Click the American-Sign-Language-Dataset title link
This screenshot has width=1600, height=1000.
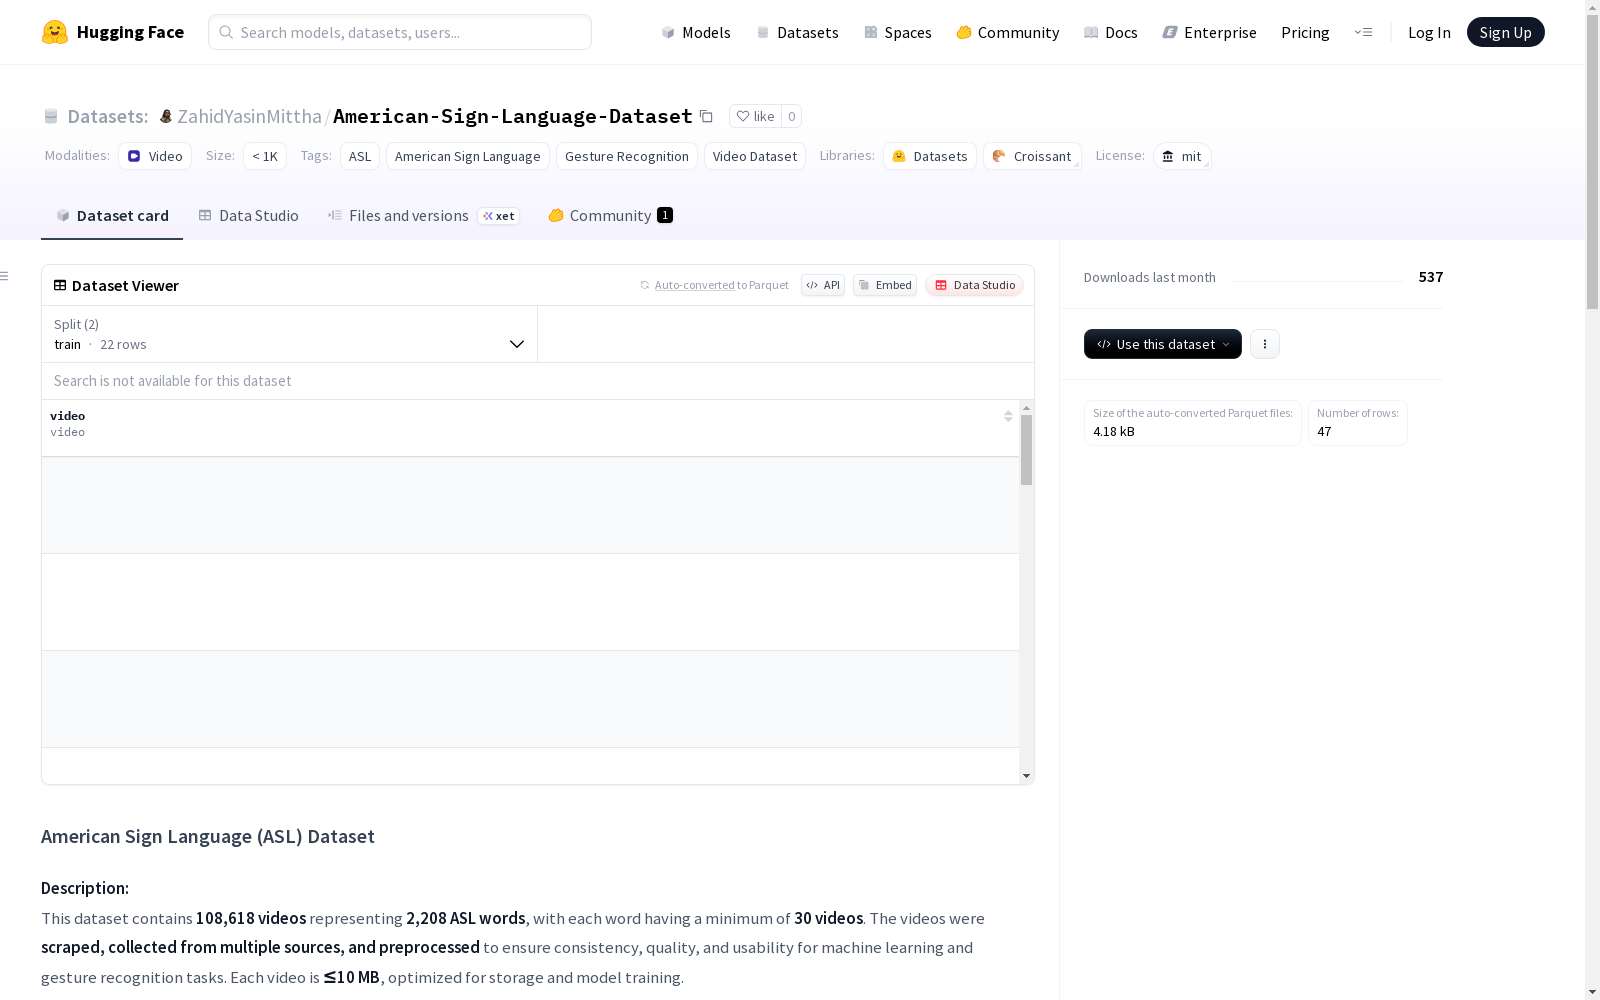click(x=513, y=116)
